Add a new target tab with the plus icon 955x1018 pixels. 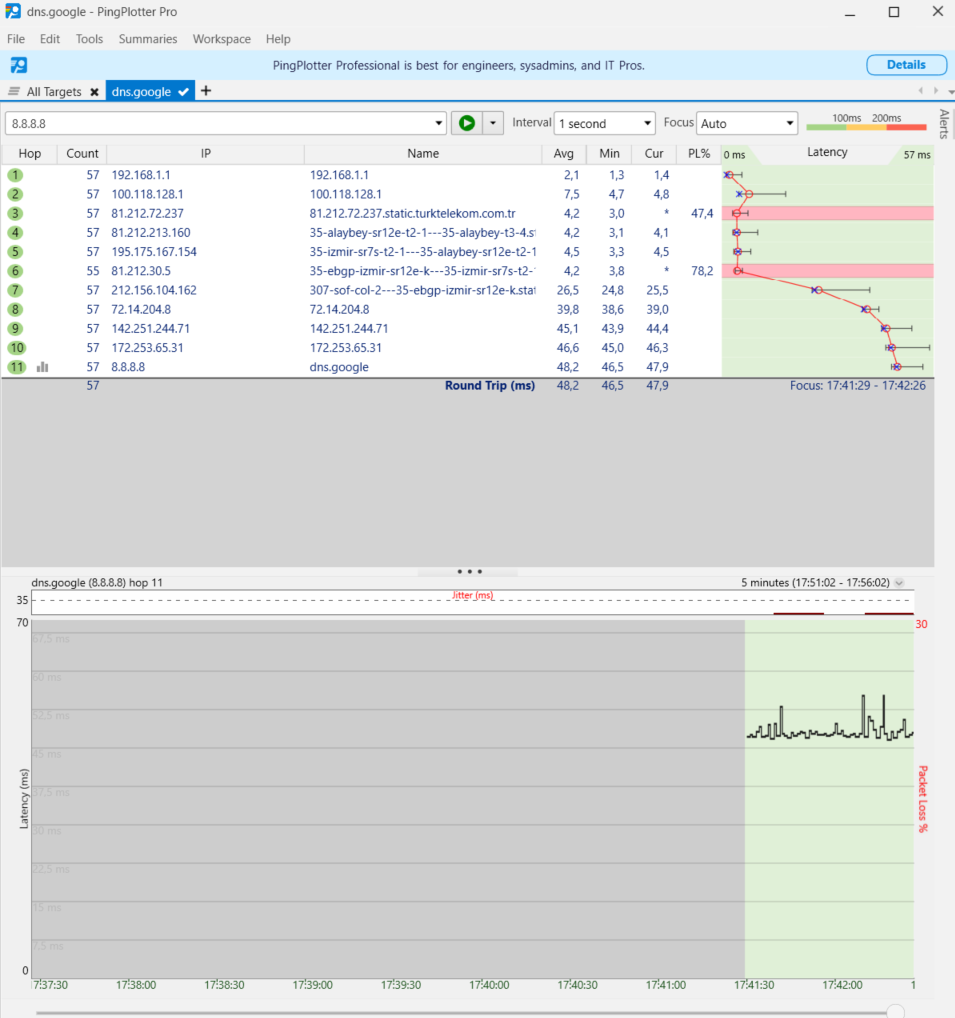click(206, 91)
